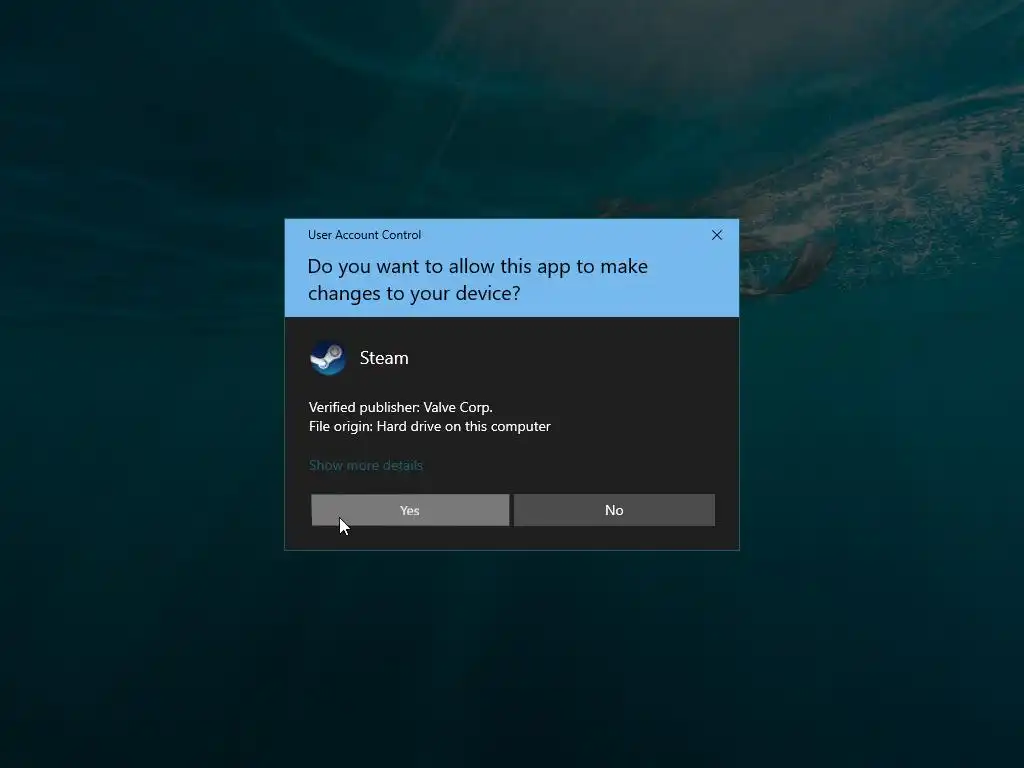Screen dimensions: 1024x768
Task: Click the 'Steam' app name text
Action: (384, 358)
